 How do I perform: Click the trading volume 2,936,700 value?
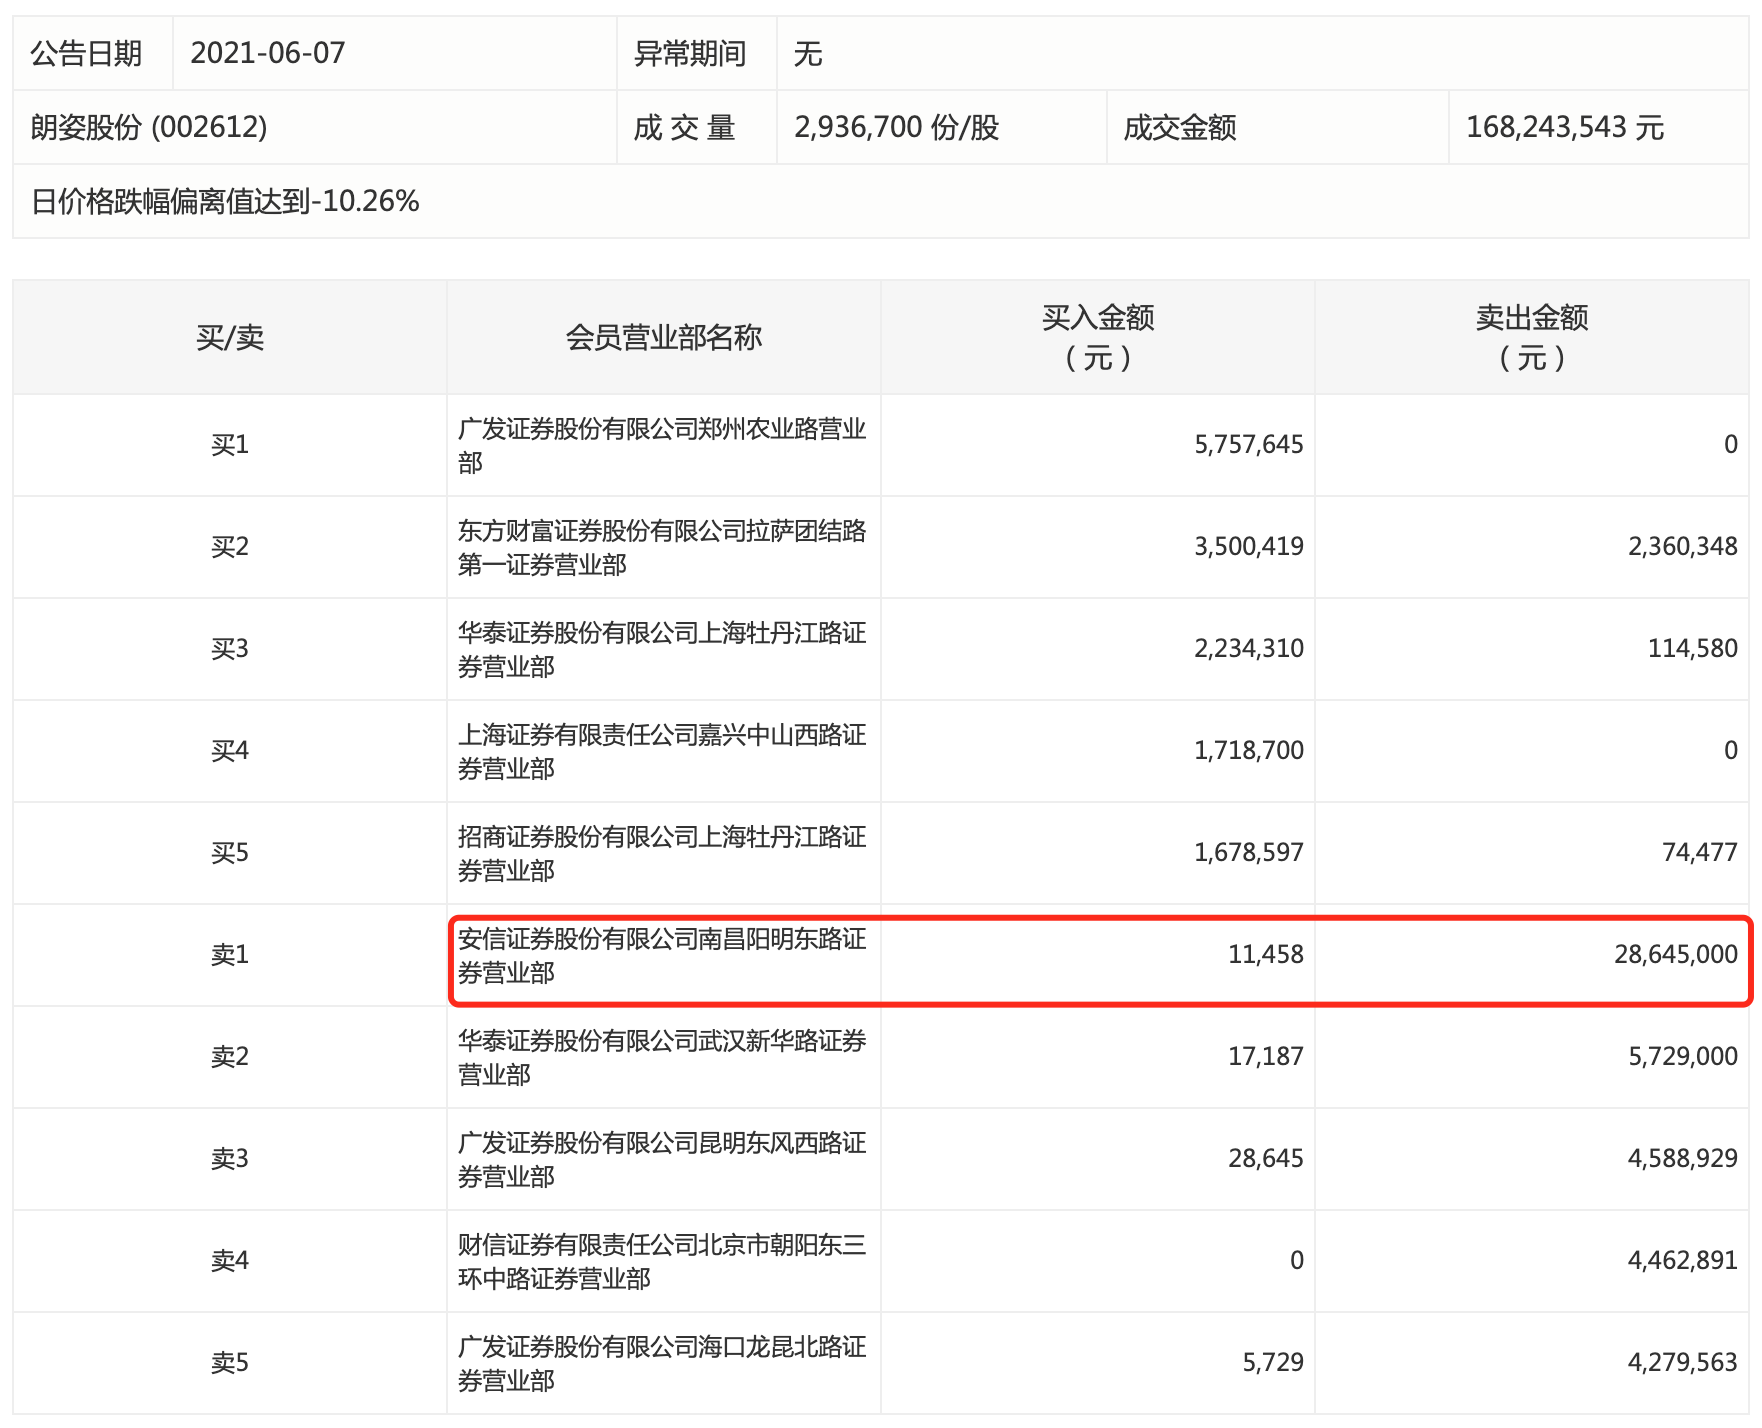(x=896, y=127)
